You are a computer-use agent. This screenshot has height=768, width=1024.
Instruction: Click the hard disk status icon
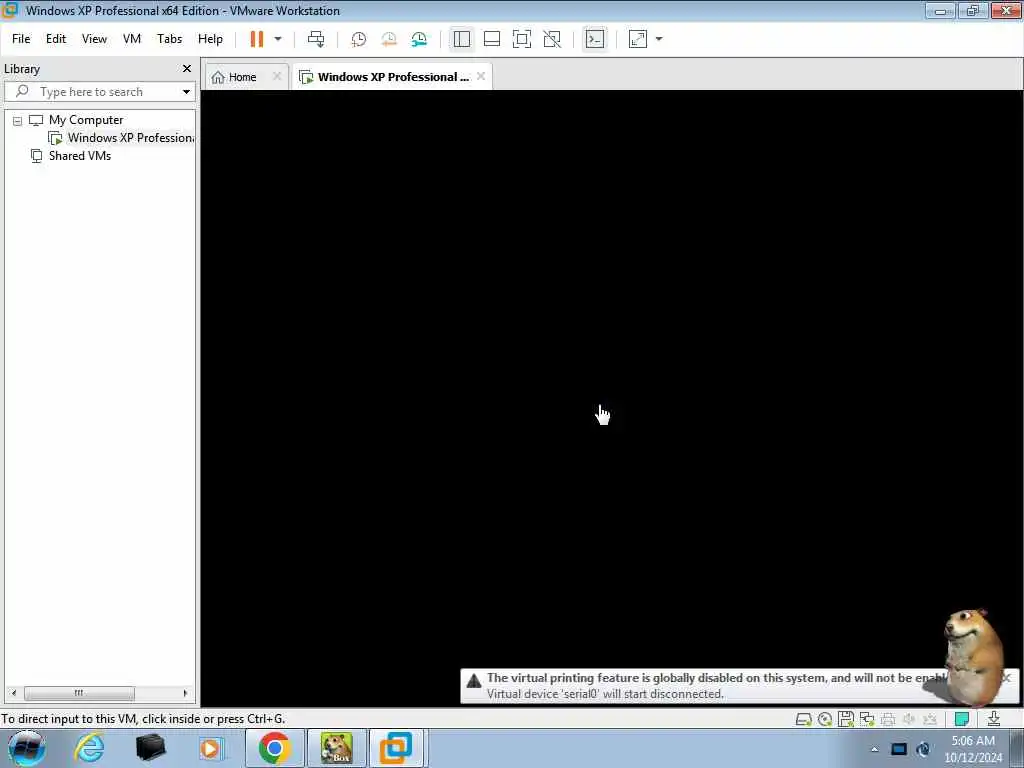[x=803, y=719]
